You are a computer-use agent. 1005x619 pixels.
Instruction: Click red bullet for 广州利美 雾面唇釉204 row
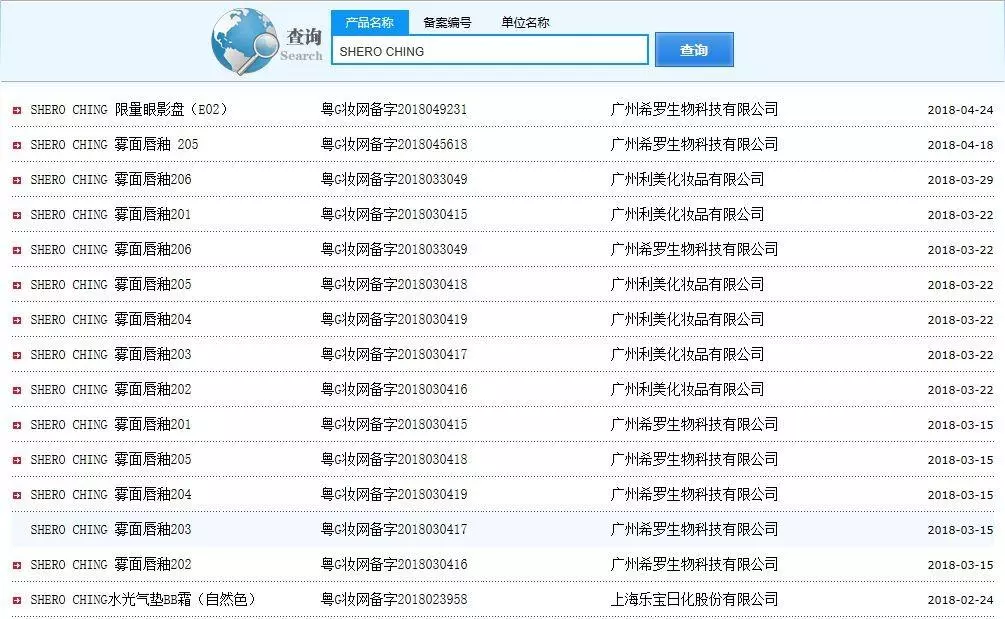pyautogui.click(x=17, y=320)
